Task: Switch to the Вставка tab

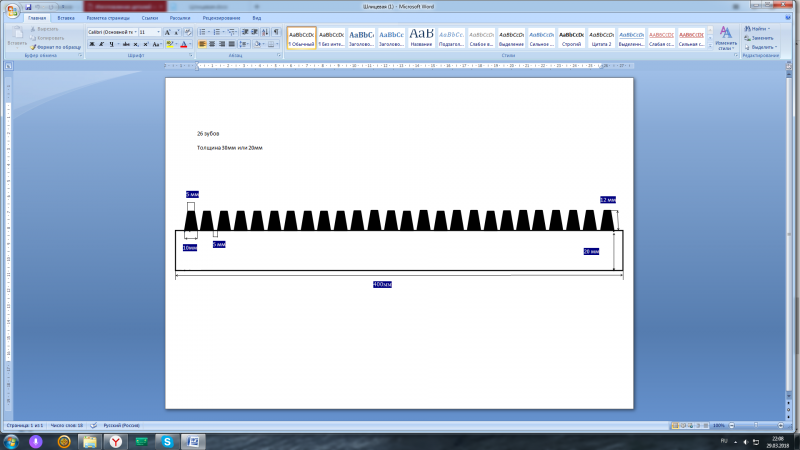Action: coord(66,18)
